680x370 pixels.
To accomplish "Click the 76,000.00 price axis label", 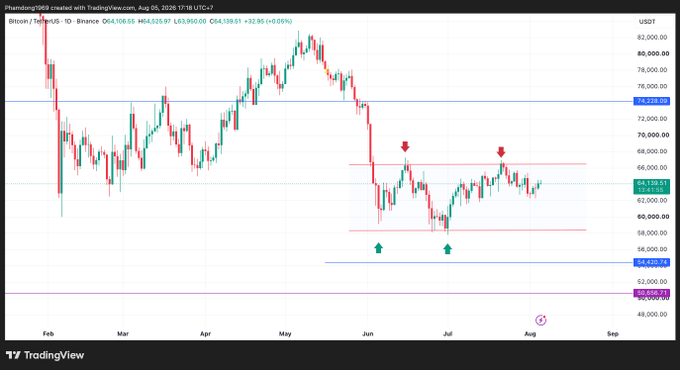I will click(652, 86).
